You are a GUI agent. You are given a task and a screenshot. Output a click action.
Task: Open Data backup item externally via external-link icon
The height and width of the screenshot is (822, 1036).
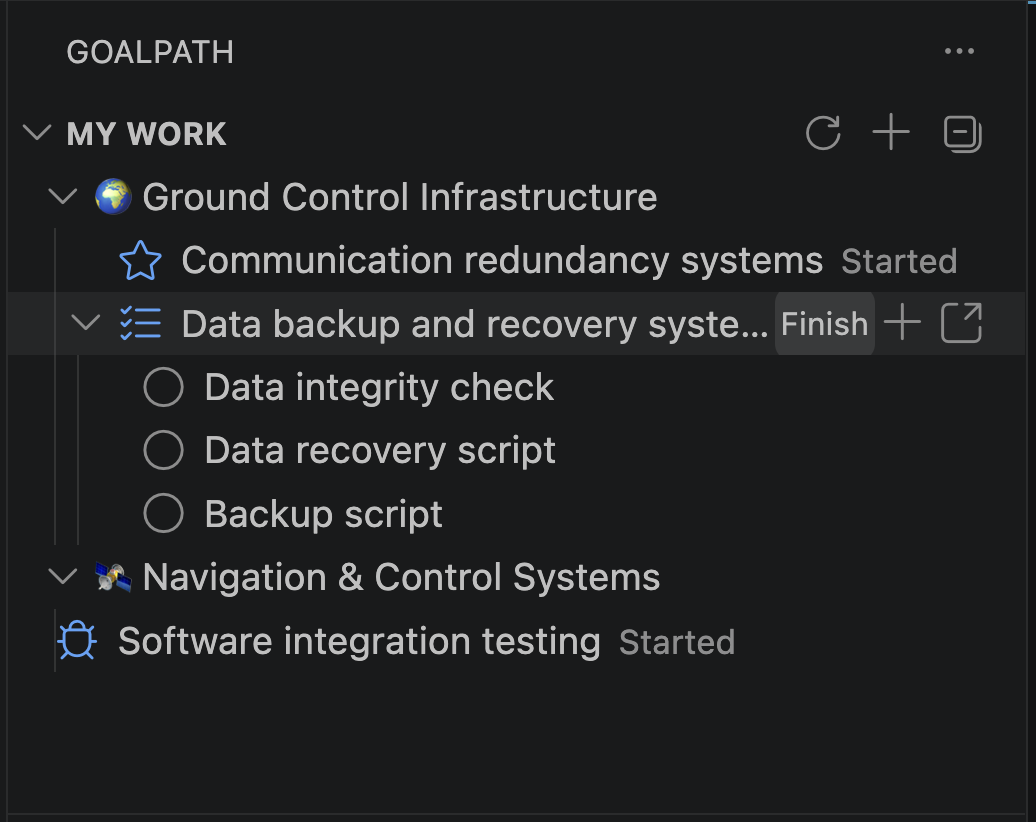(x=961, y=323)
